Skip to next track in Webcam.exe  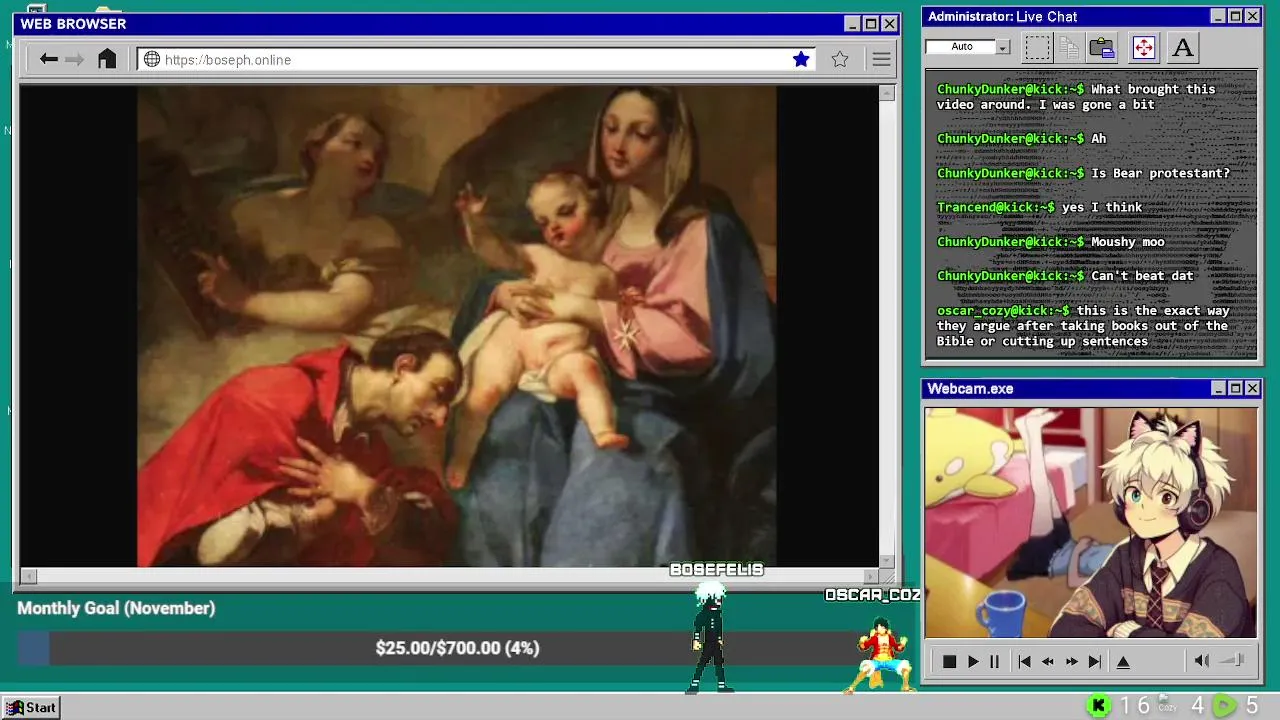[x=1095, y=661]
